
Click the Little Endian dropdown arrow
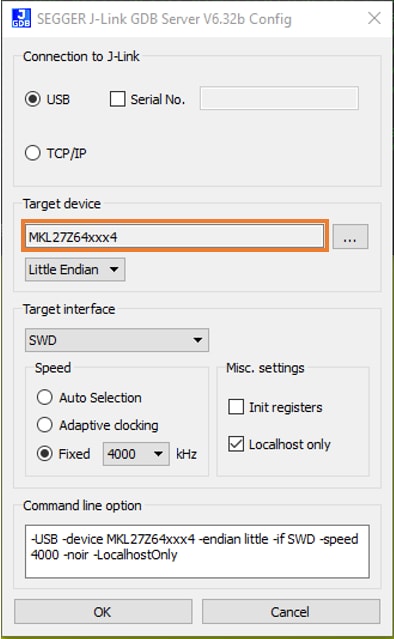[x=114, y=269]
